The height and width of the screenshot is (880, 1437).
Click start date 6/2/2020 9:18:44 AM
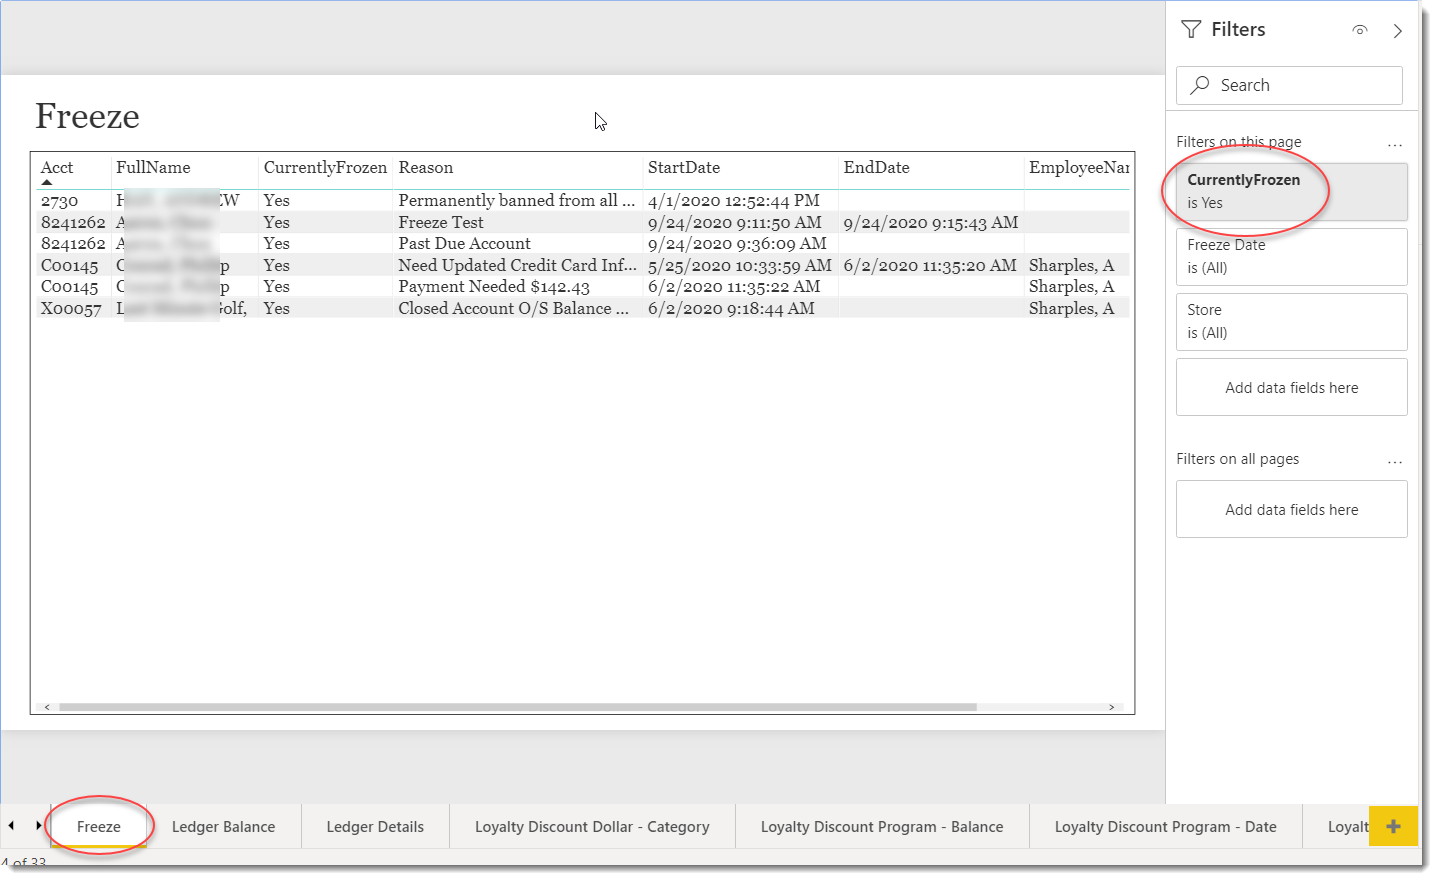(x=731, y=309)
